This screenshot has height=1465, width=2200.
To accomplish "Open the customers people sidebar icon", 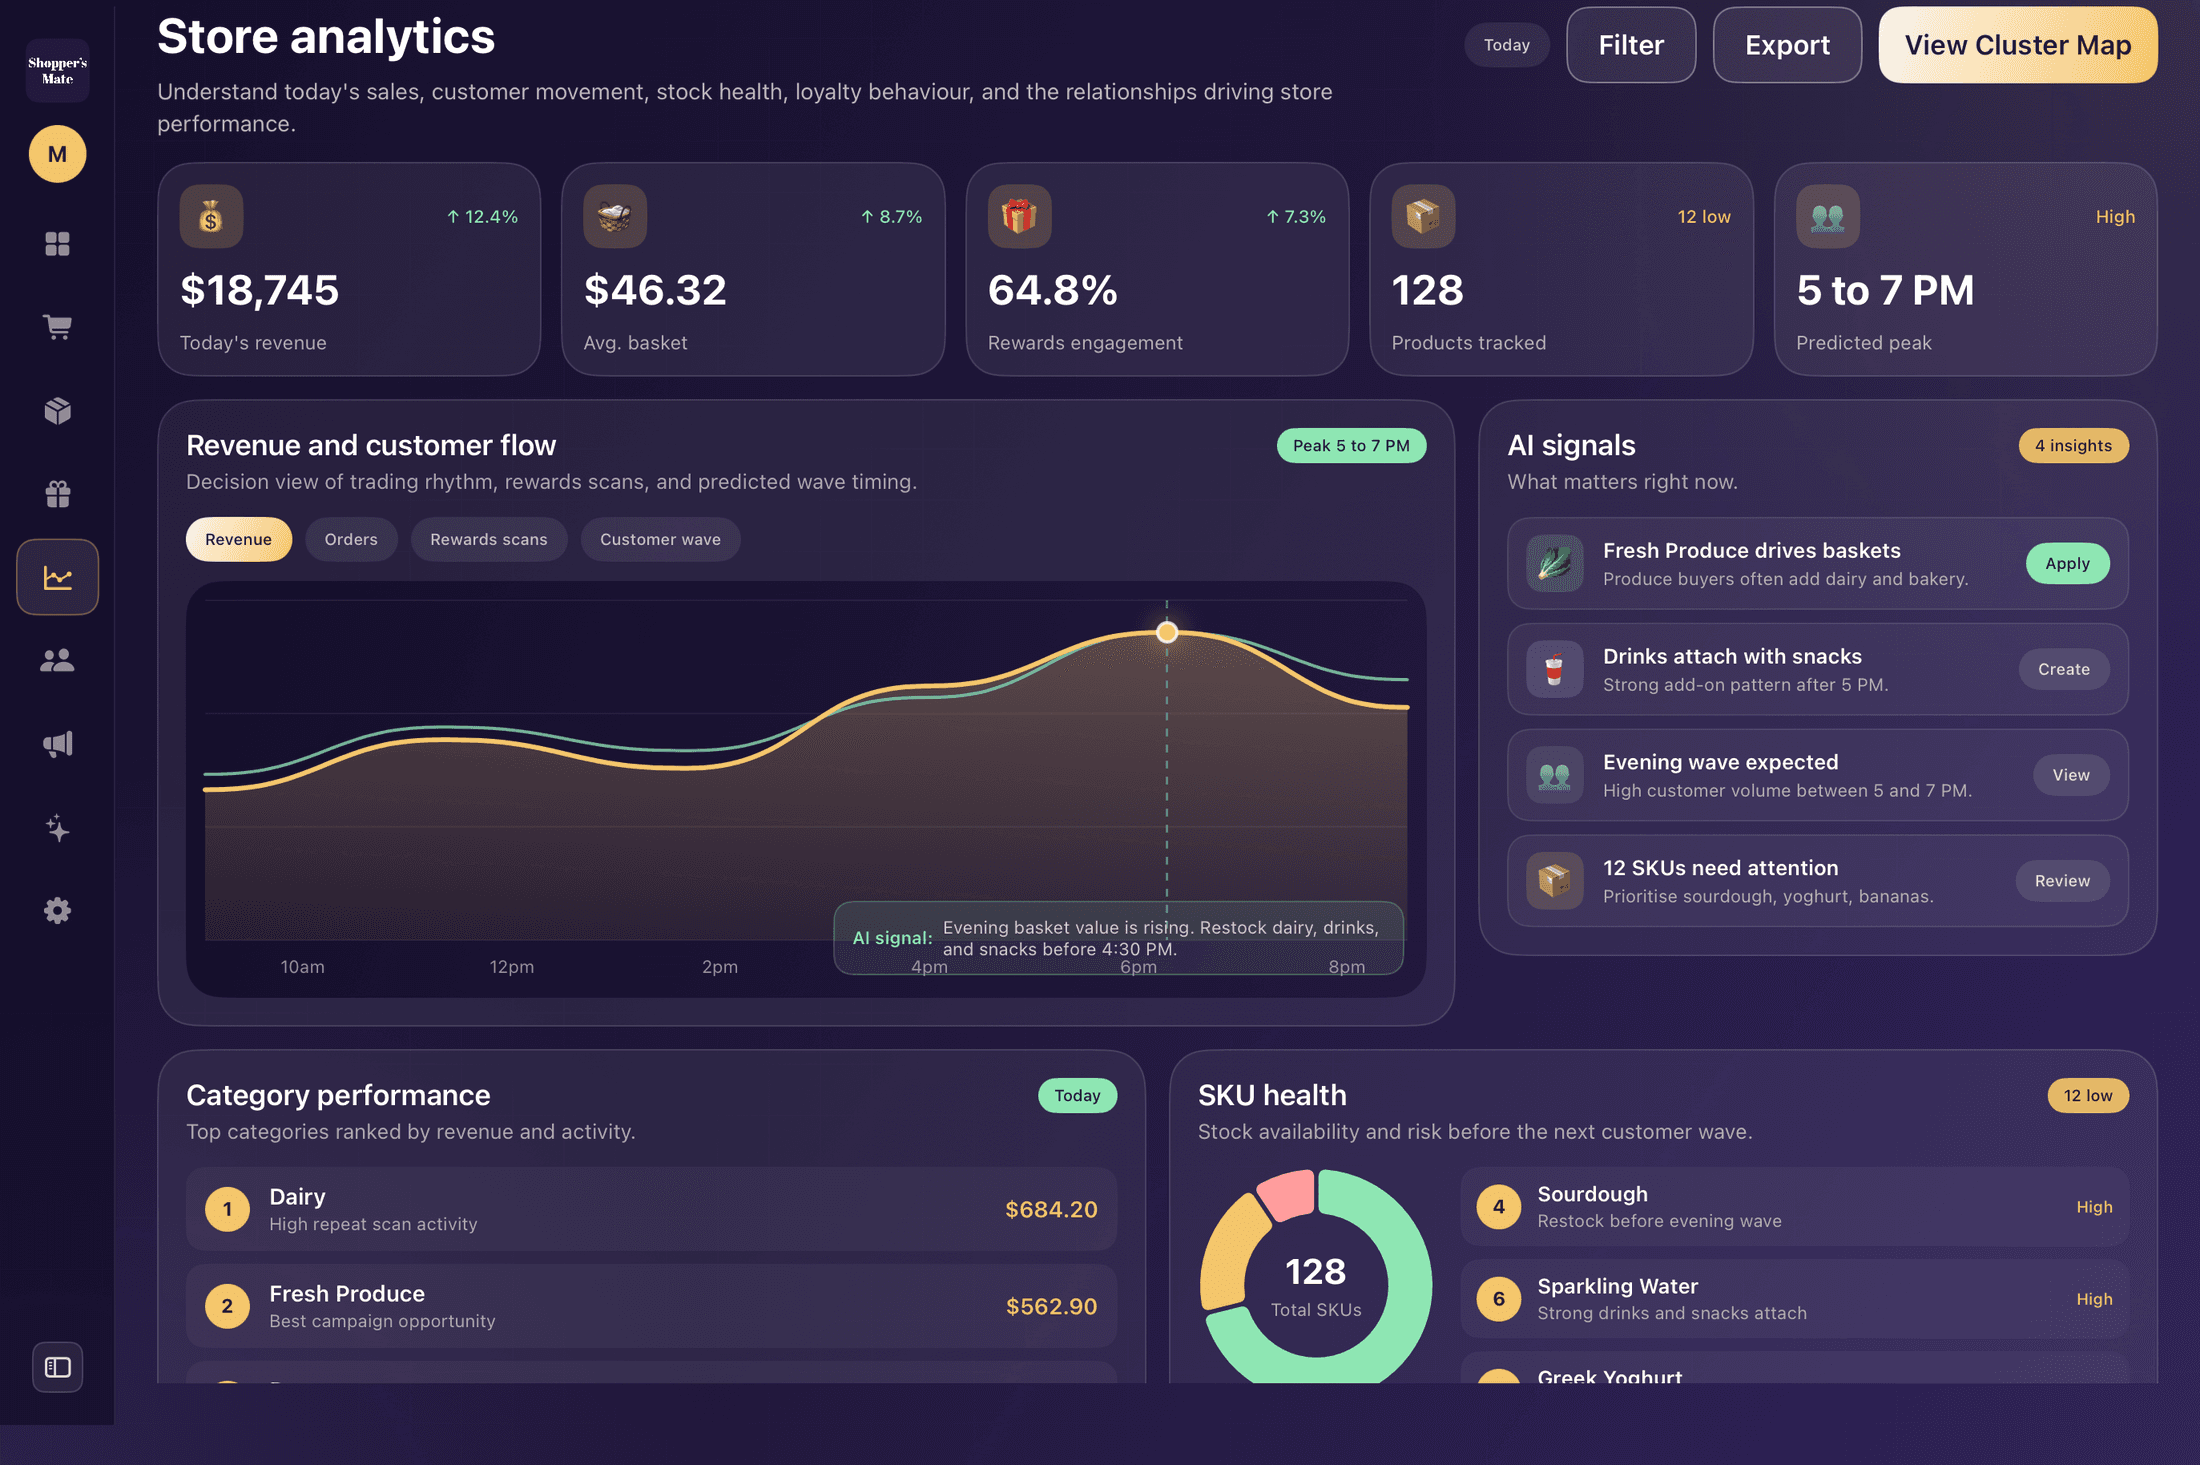I will 57,660.
